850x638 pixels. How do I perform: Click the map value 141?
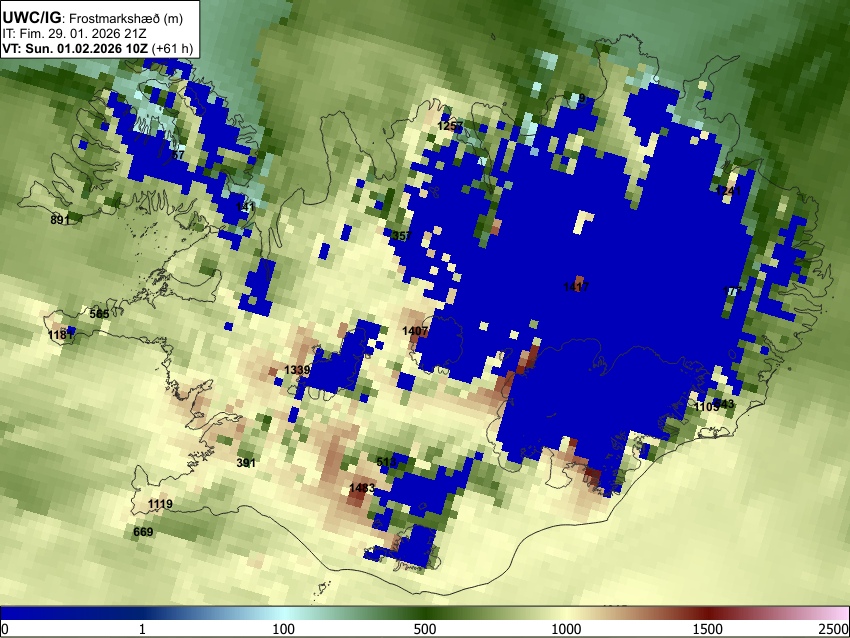246,207
